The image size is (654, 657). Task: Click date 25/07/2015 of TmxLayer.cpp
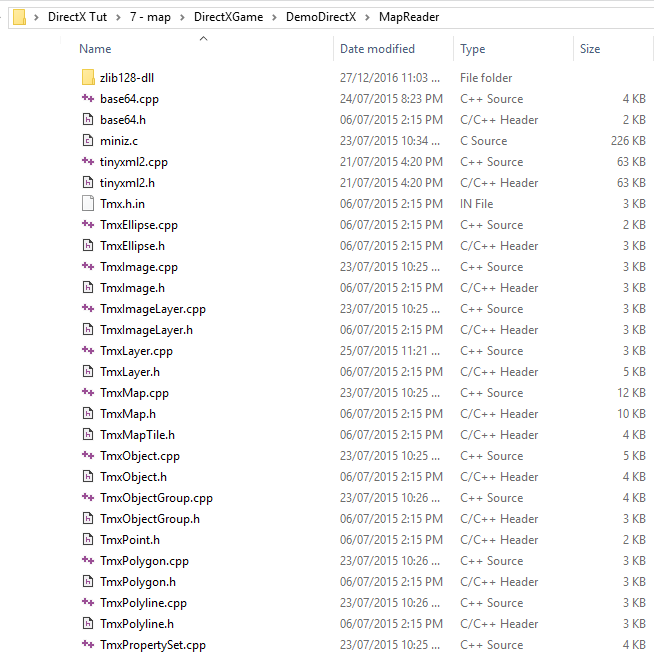pyautogui.click(x=390, y=351)
